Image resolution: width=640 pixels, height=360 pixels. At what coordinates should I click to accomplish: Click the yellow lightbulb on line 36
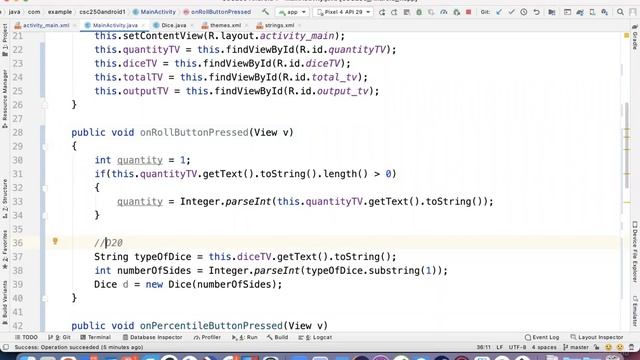coord(55,242)
